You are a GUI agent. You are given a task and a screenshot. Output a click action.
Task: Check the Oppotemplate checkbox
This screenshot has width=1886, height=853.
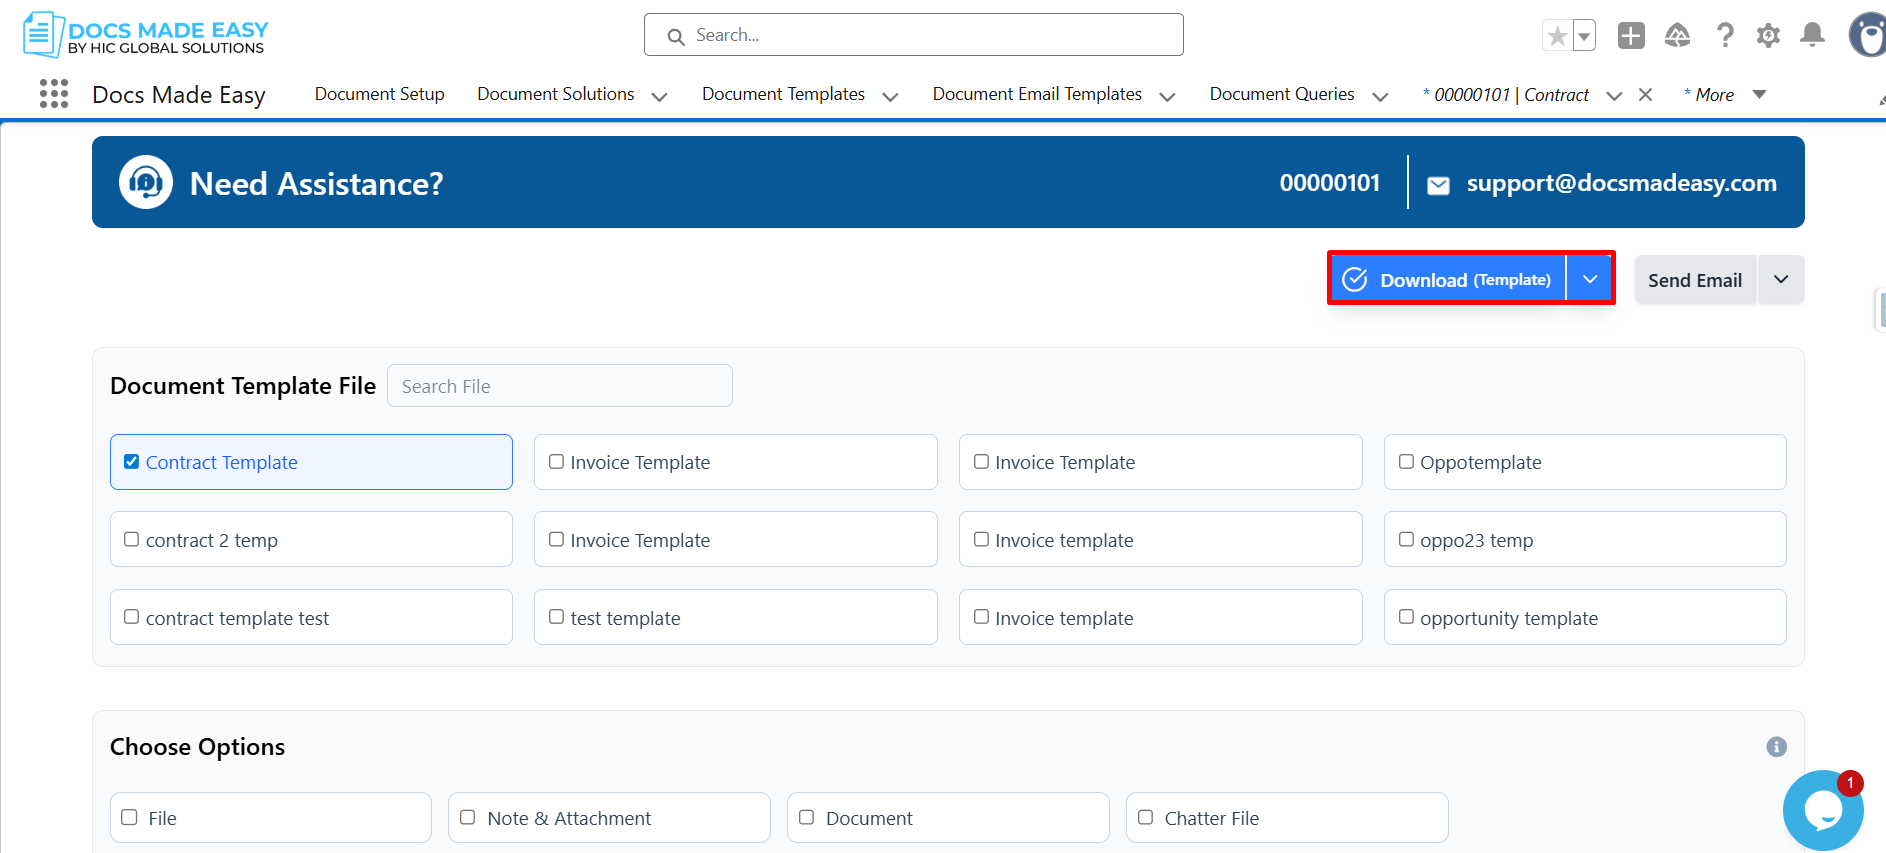[x=1406, y=462]
